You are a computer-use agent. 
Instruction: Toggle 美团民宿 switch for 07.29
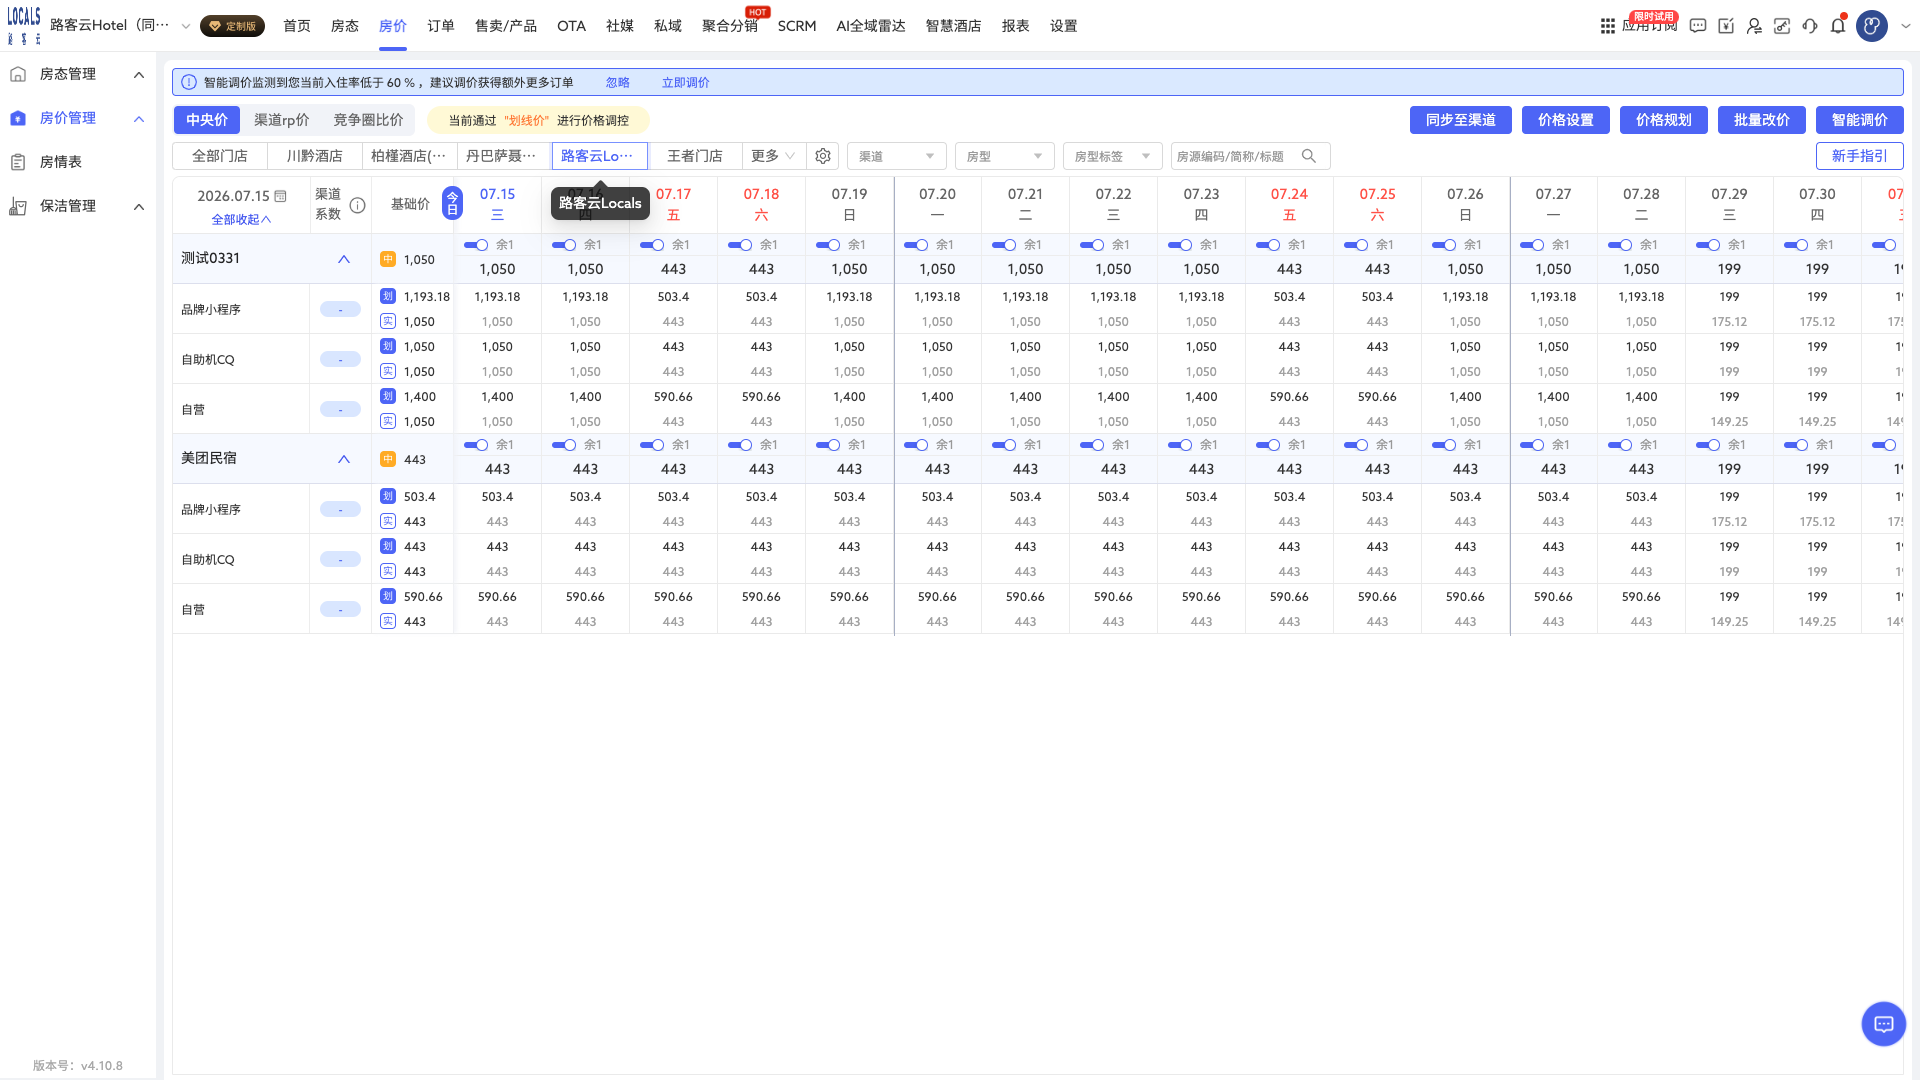(x=1708, y=445)
